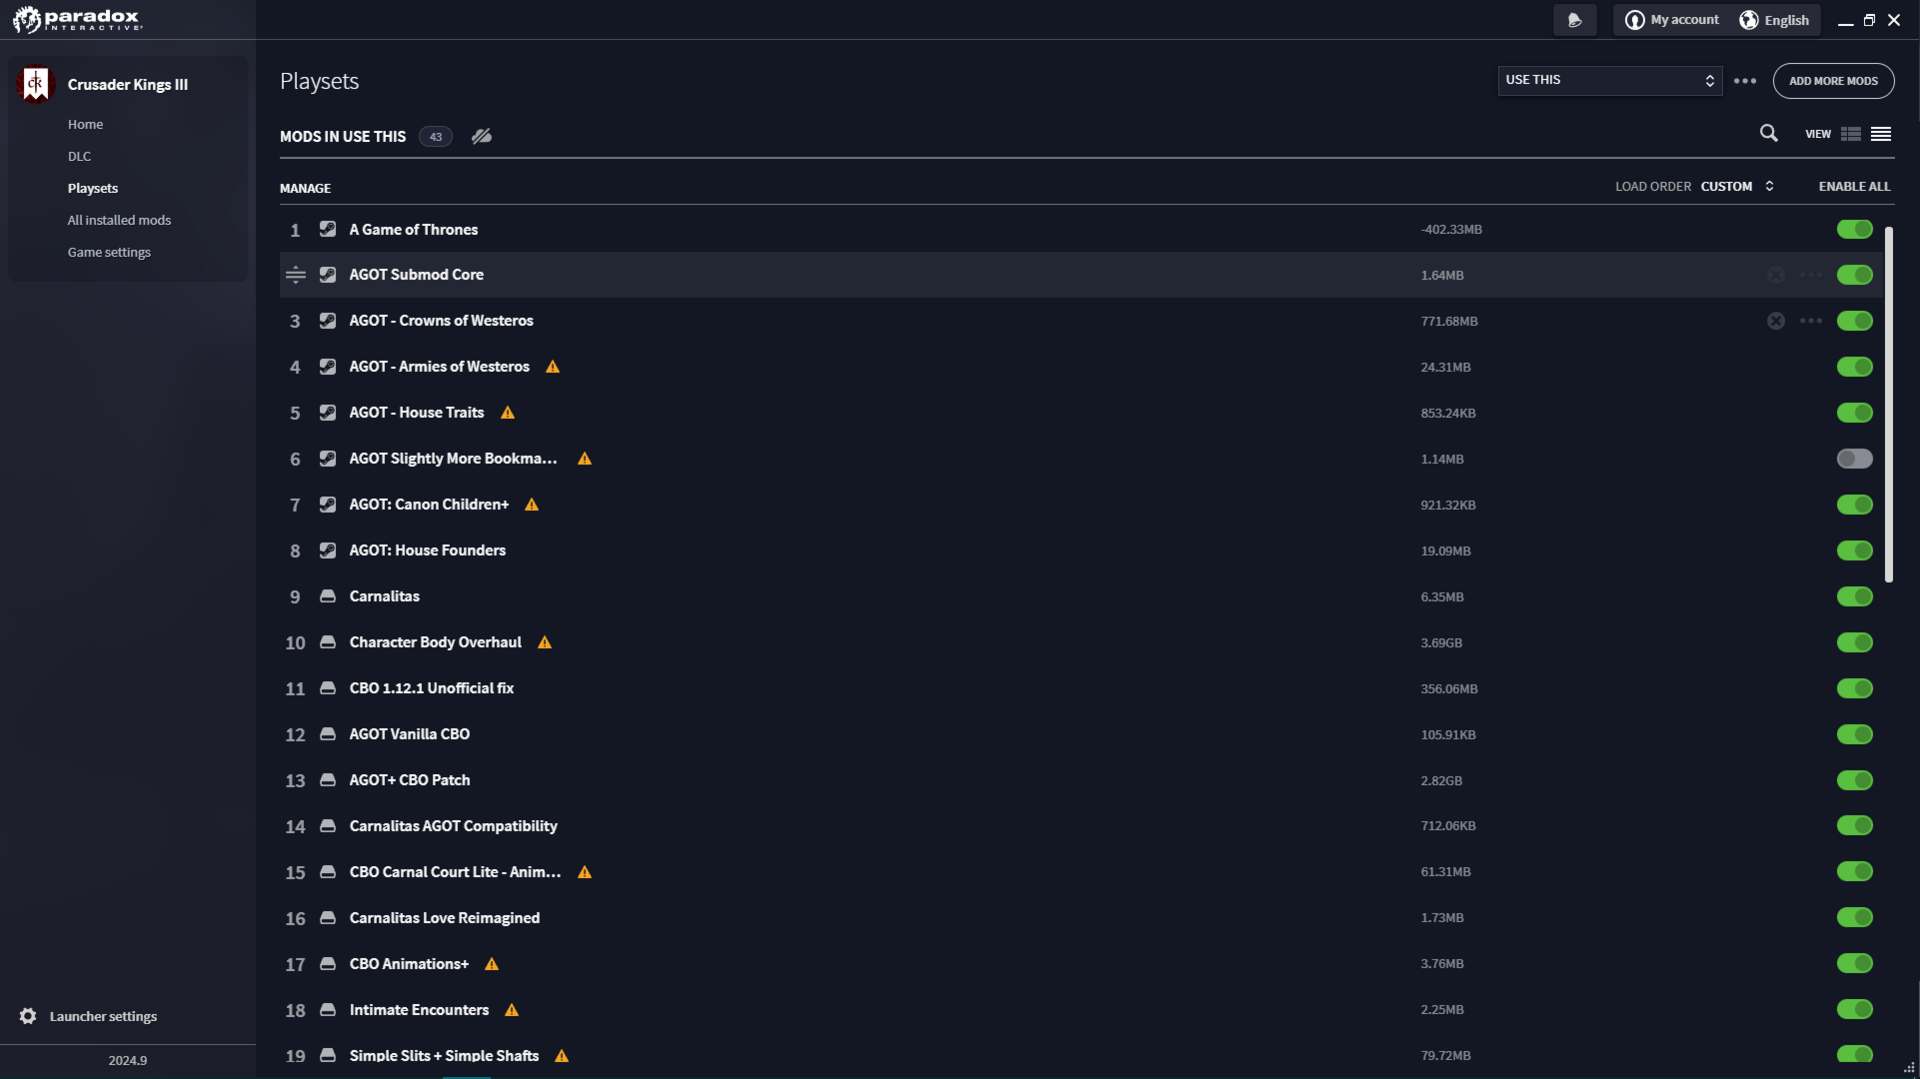Click the Paradox Interactive logo

(x=77, y=19)
